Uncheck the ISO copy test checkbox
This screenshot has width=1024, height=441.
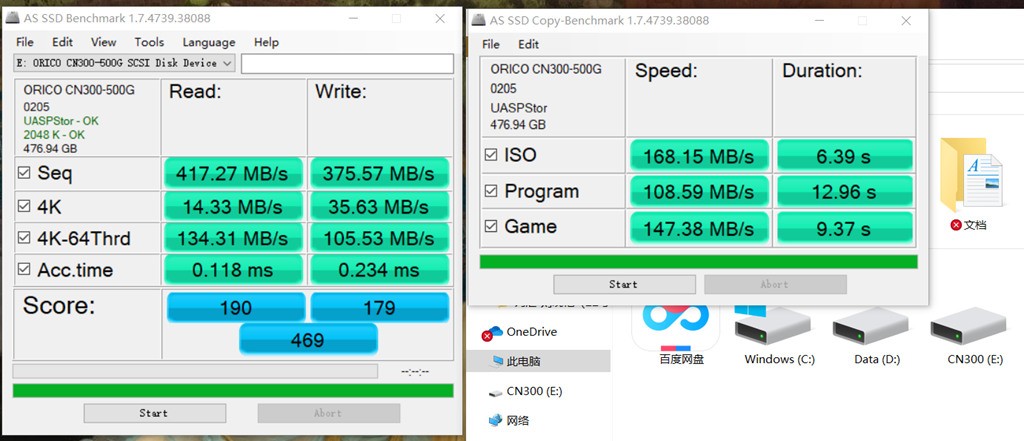point(491,155)
